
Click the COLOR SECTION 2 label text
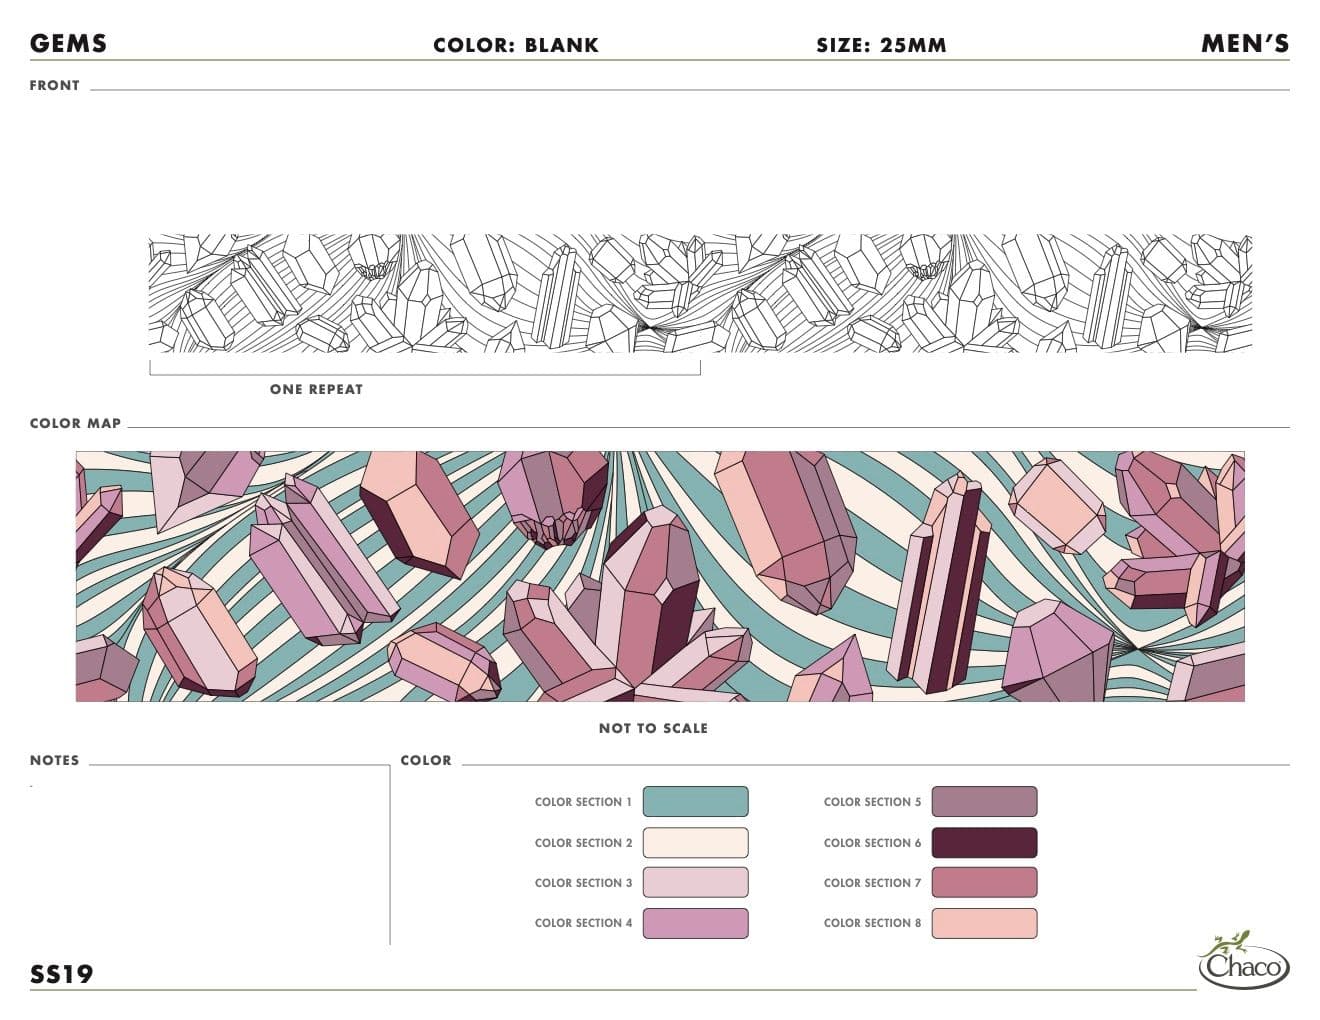point(583,843)
